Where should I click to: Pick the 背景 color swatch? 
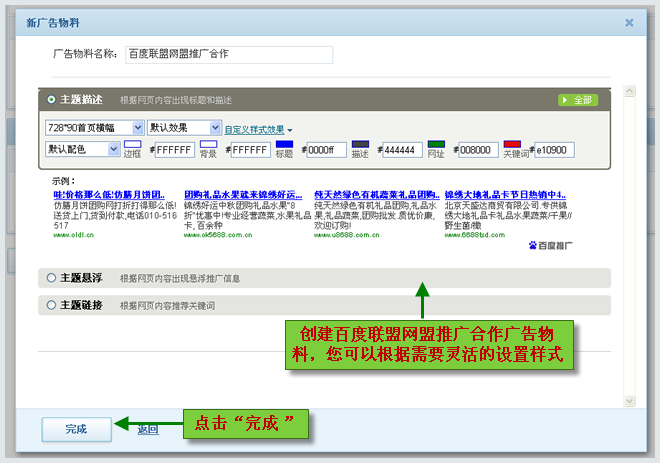click(208, 144)
